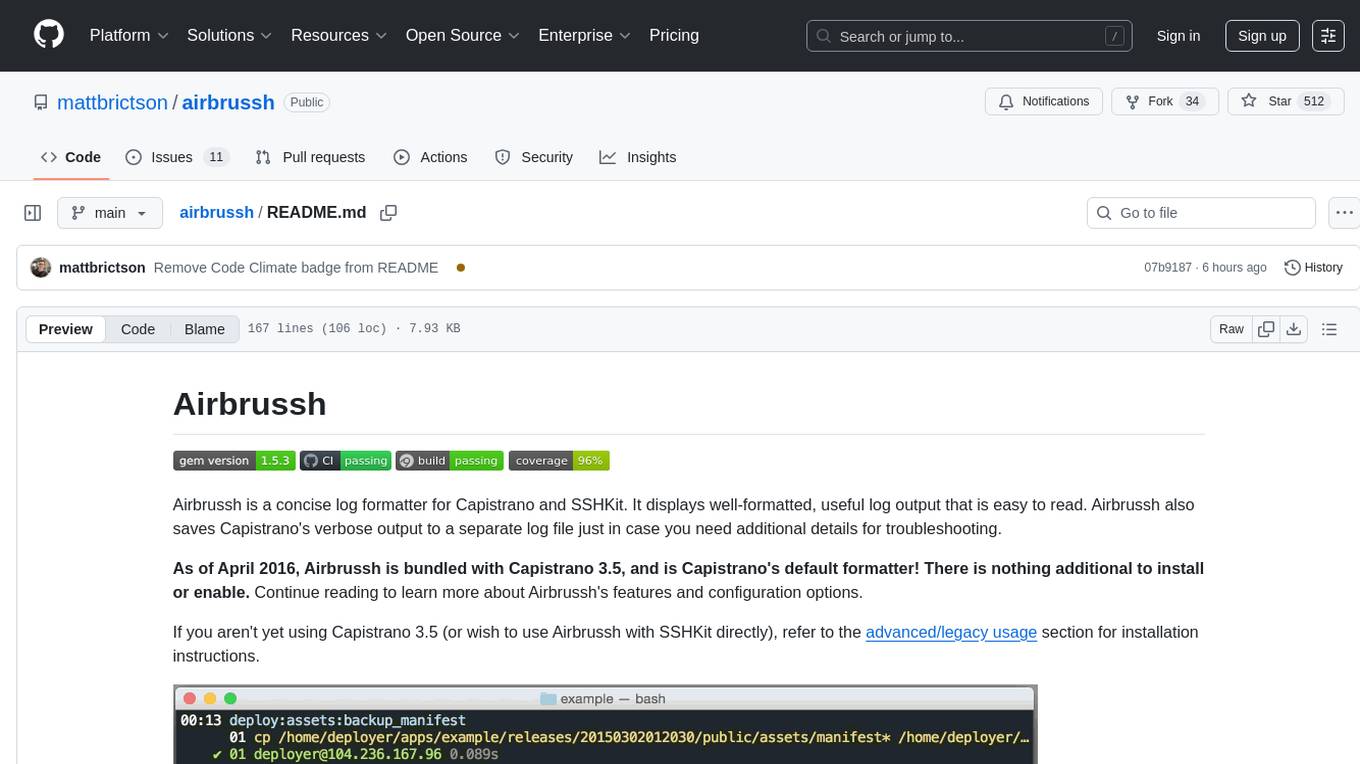Open the more file options menu

tap(1344, 213)
